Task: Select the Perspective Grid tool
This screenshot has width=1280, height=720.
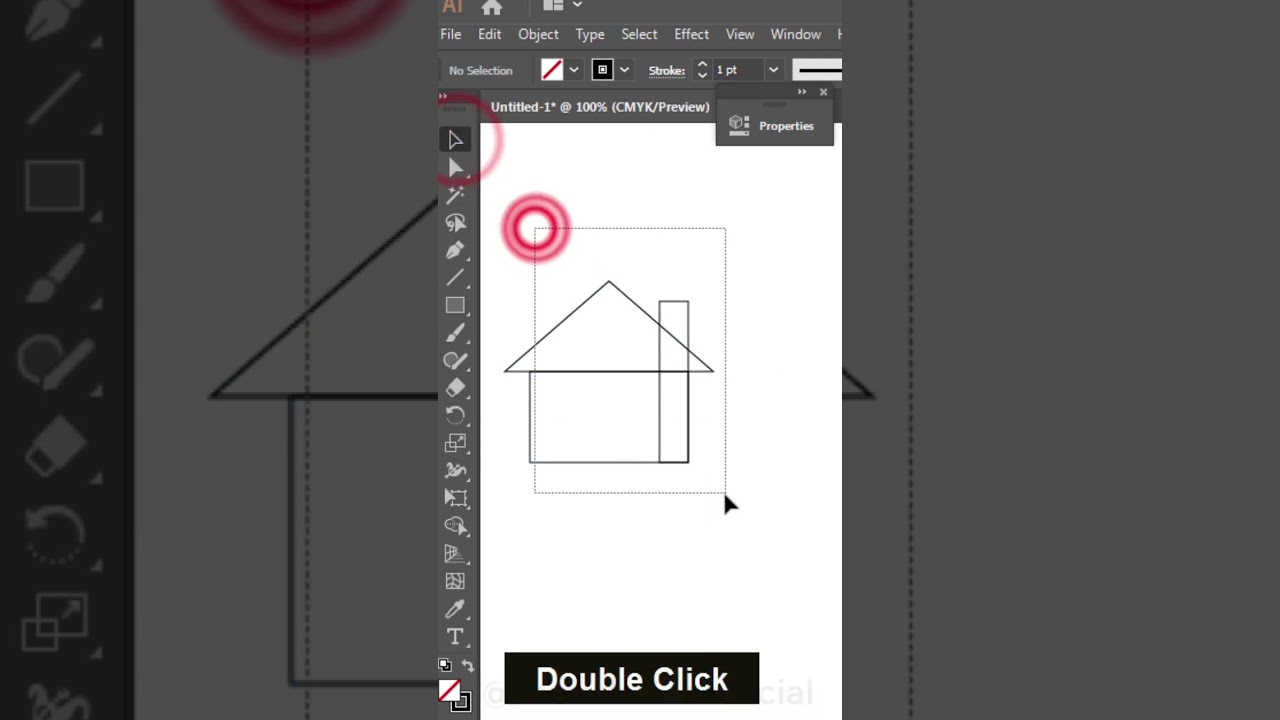Action: pyautogui.click(x=455, y=553)
